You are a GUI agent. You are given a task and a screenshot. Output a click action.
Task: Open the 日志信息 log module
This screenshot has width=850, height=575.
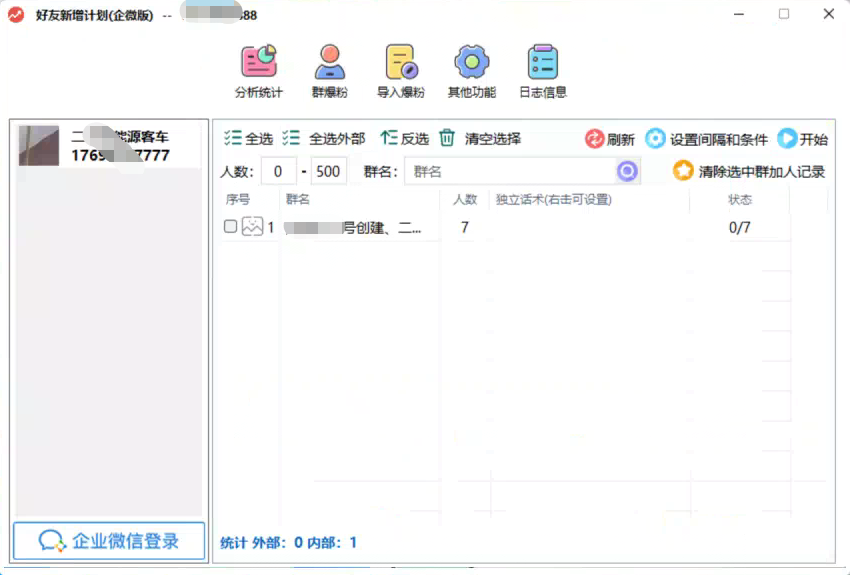tap(543, 71)
